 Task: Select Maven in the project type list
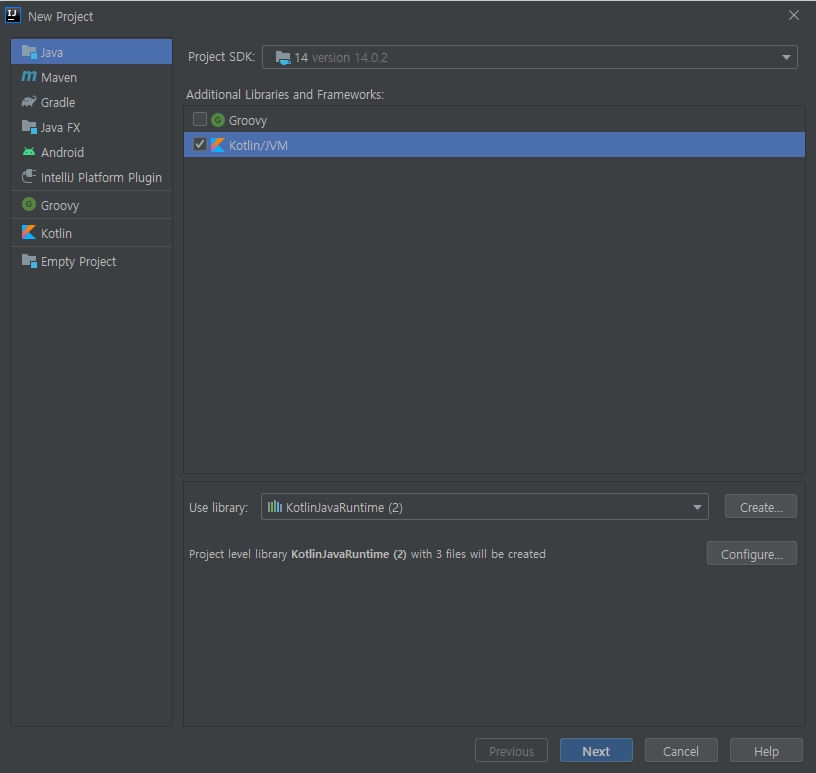click(92, 77)
